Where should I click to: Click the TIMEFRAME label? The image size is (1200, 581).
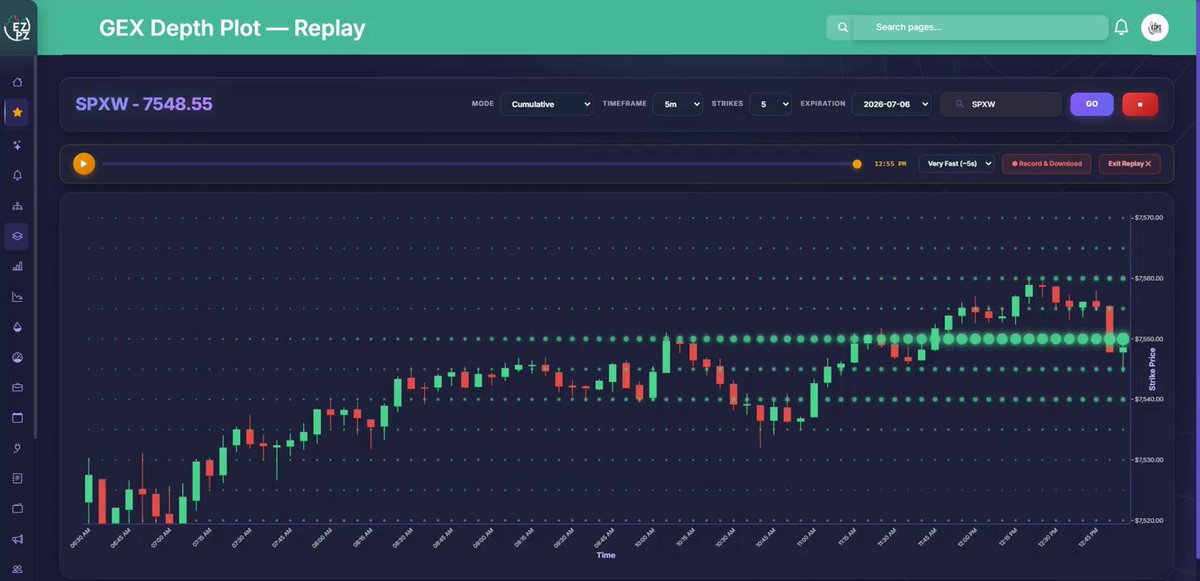coord(624,104)
